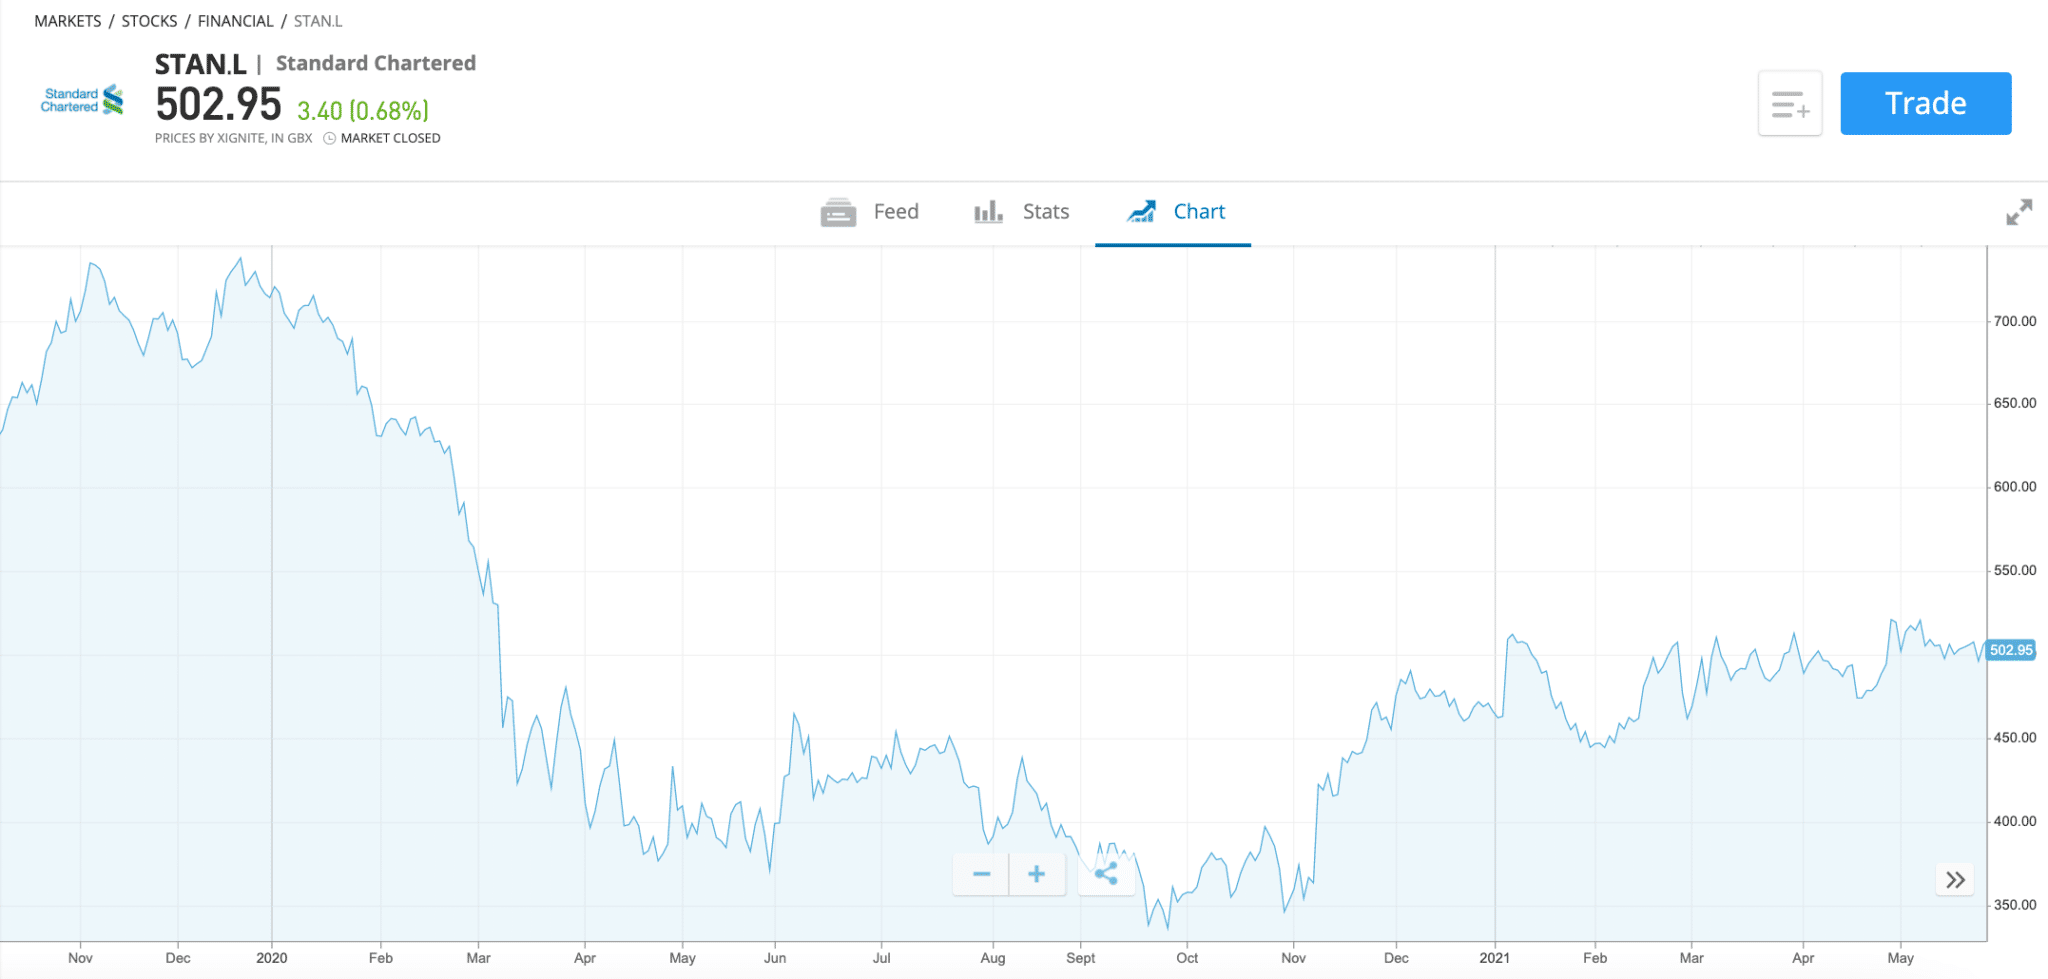Click the Nov label on the time axis
Image resolution: width=2048 pixels, height=979 pixels.
(82, 957)
